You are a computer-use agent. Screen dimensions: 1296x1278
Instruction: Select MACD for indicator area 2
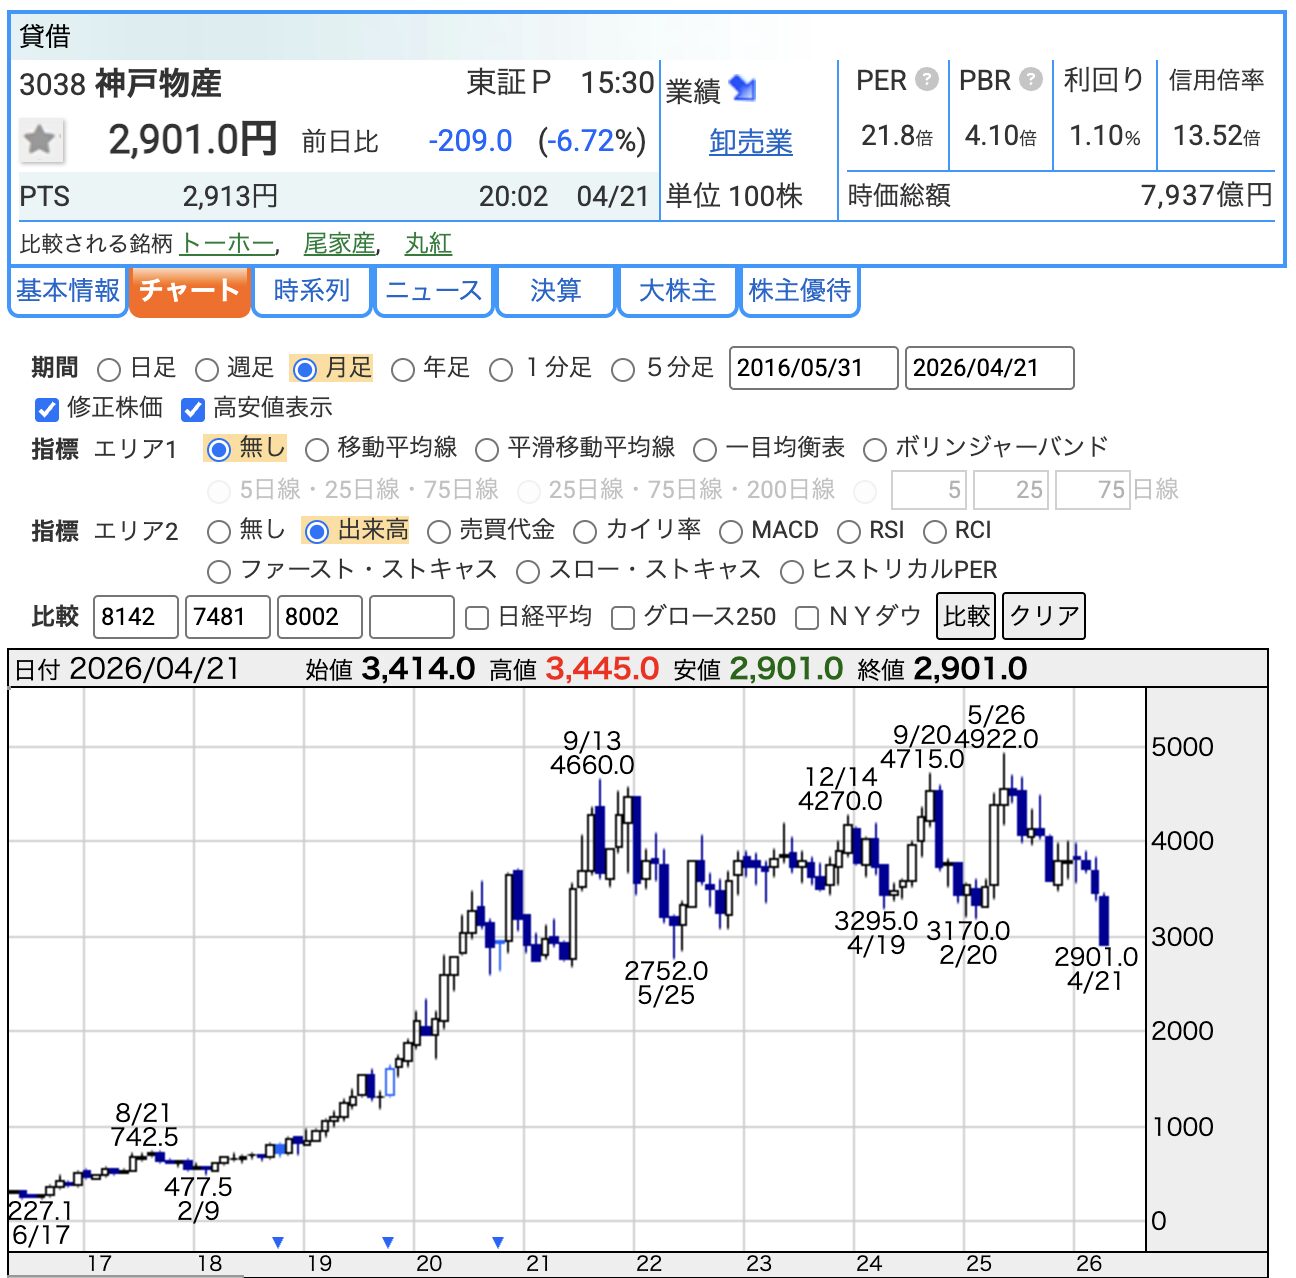coord(731,531)
